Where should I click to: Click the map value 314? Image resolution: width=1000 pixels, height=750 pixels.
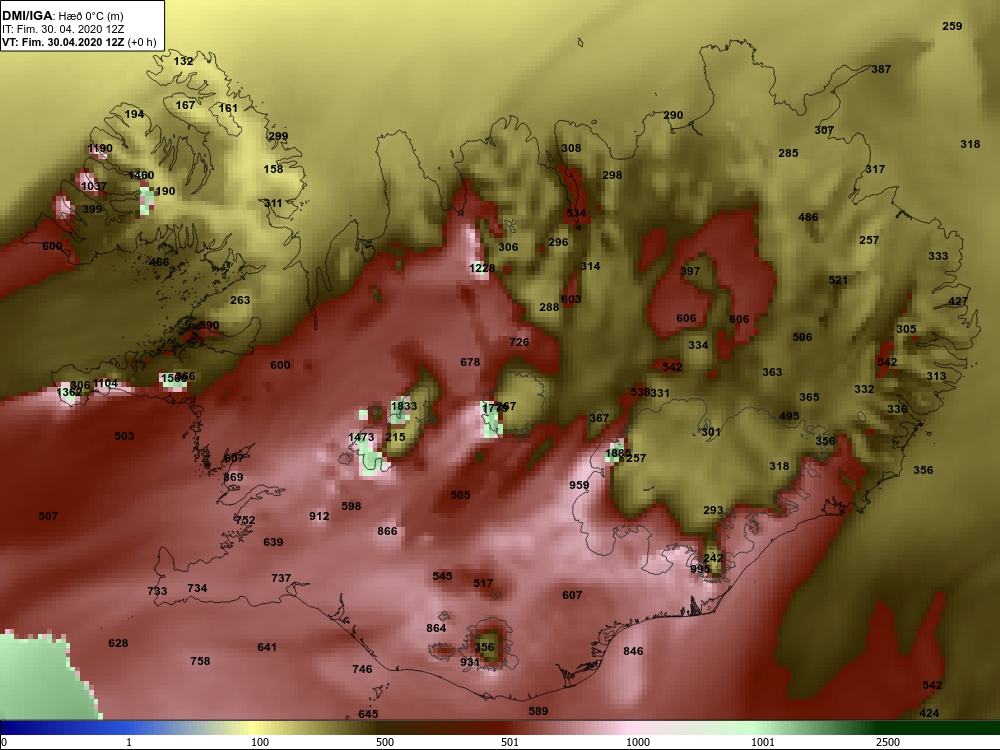point(590,267)
